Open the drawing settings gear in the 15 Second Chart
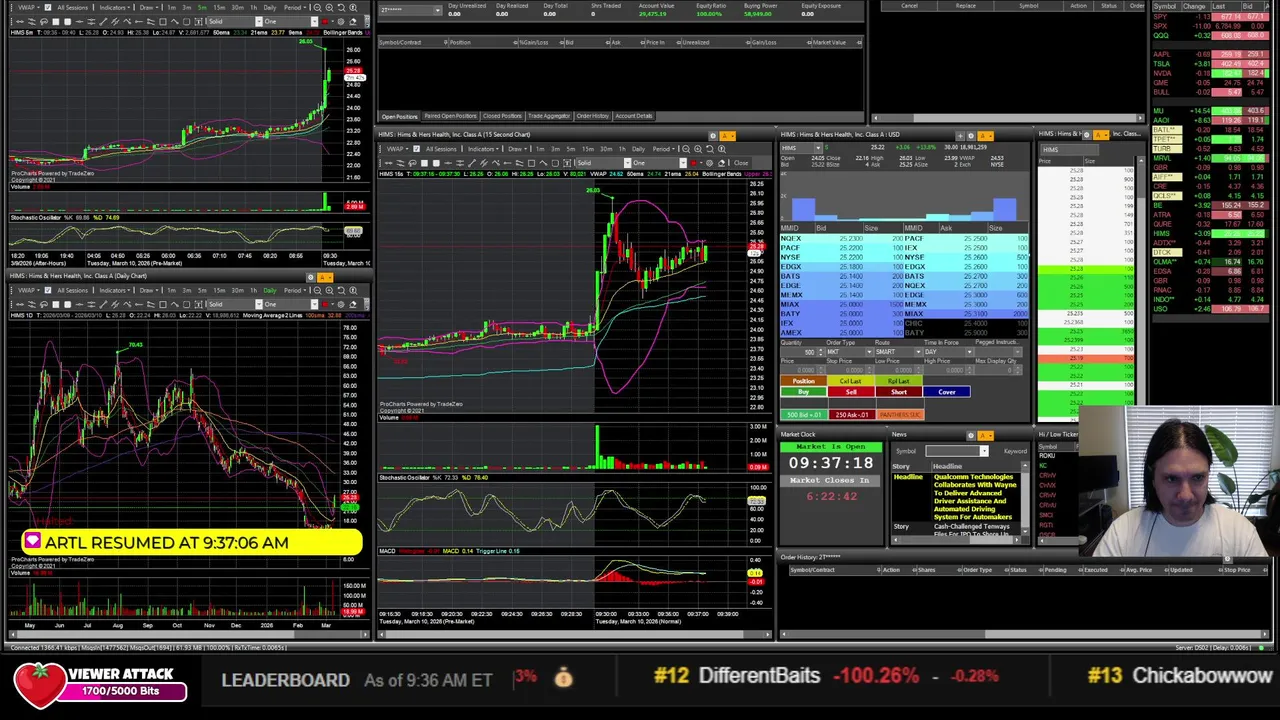 709,163
